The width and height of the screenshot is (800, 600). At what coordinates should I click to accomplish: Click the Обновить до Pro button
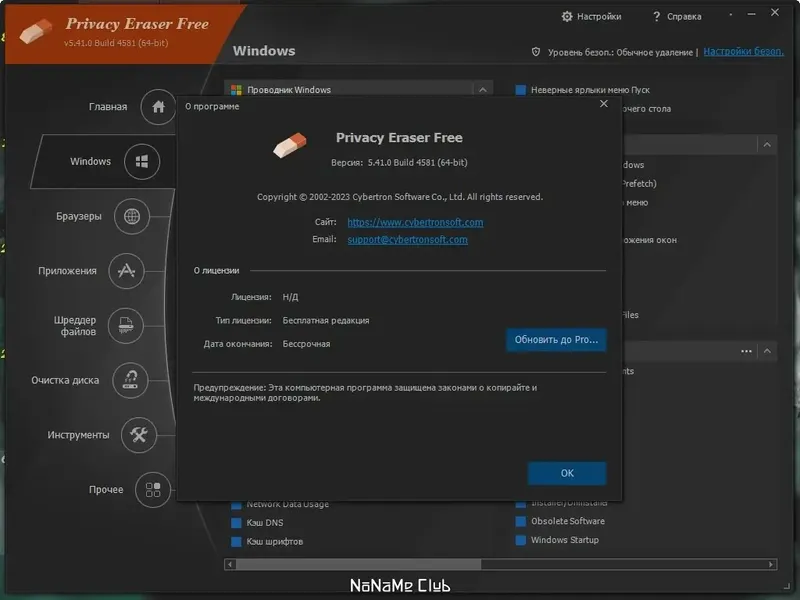[x=556, y=340]
